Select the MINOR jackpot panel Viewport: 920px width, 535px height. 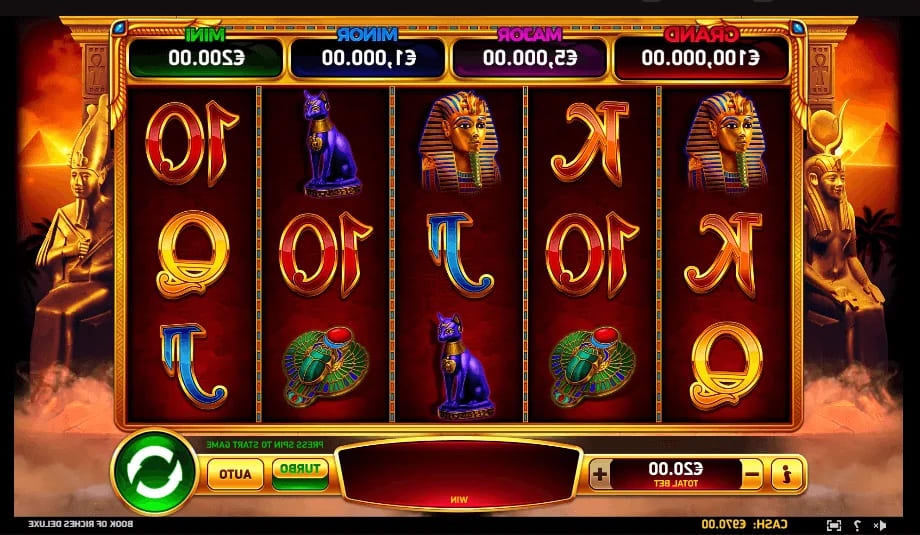[368, 57]
